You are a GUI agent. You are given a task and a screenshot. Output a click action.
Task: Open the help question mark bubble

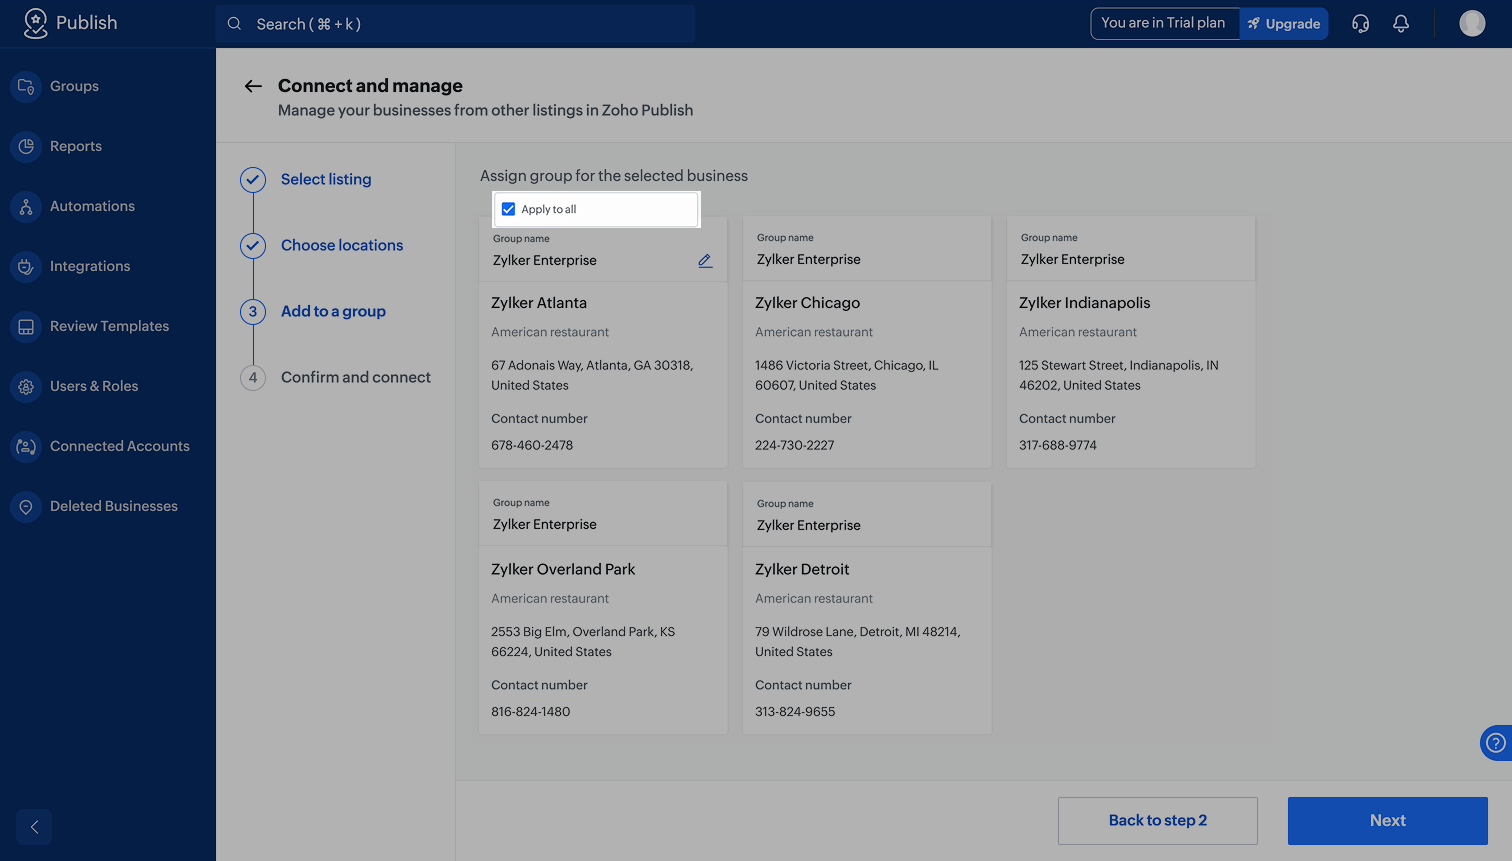1495,742
